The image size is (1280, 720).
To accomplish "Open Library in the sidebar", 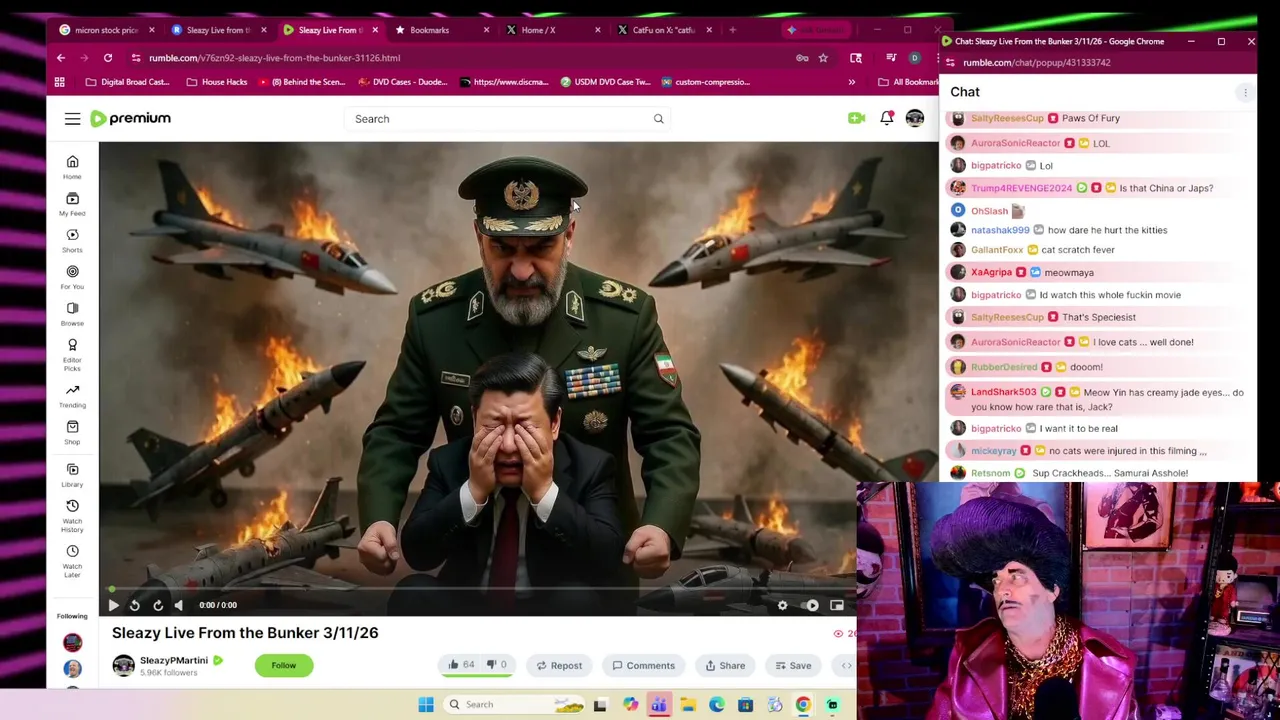I will pos(72,475).
